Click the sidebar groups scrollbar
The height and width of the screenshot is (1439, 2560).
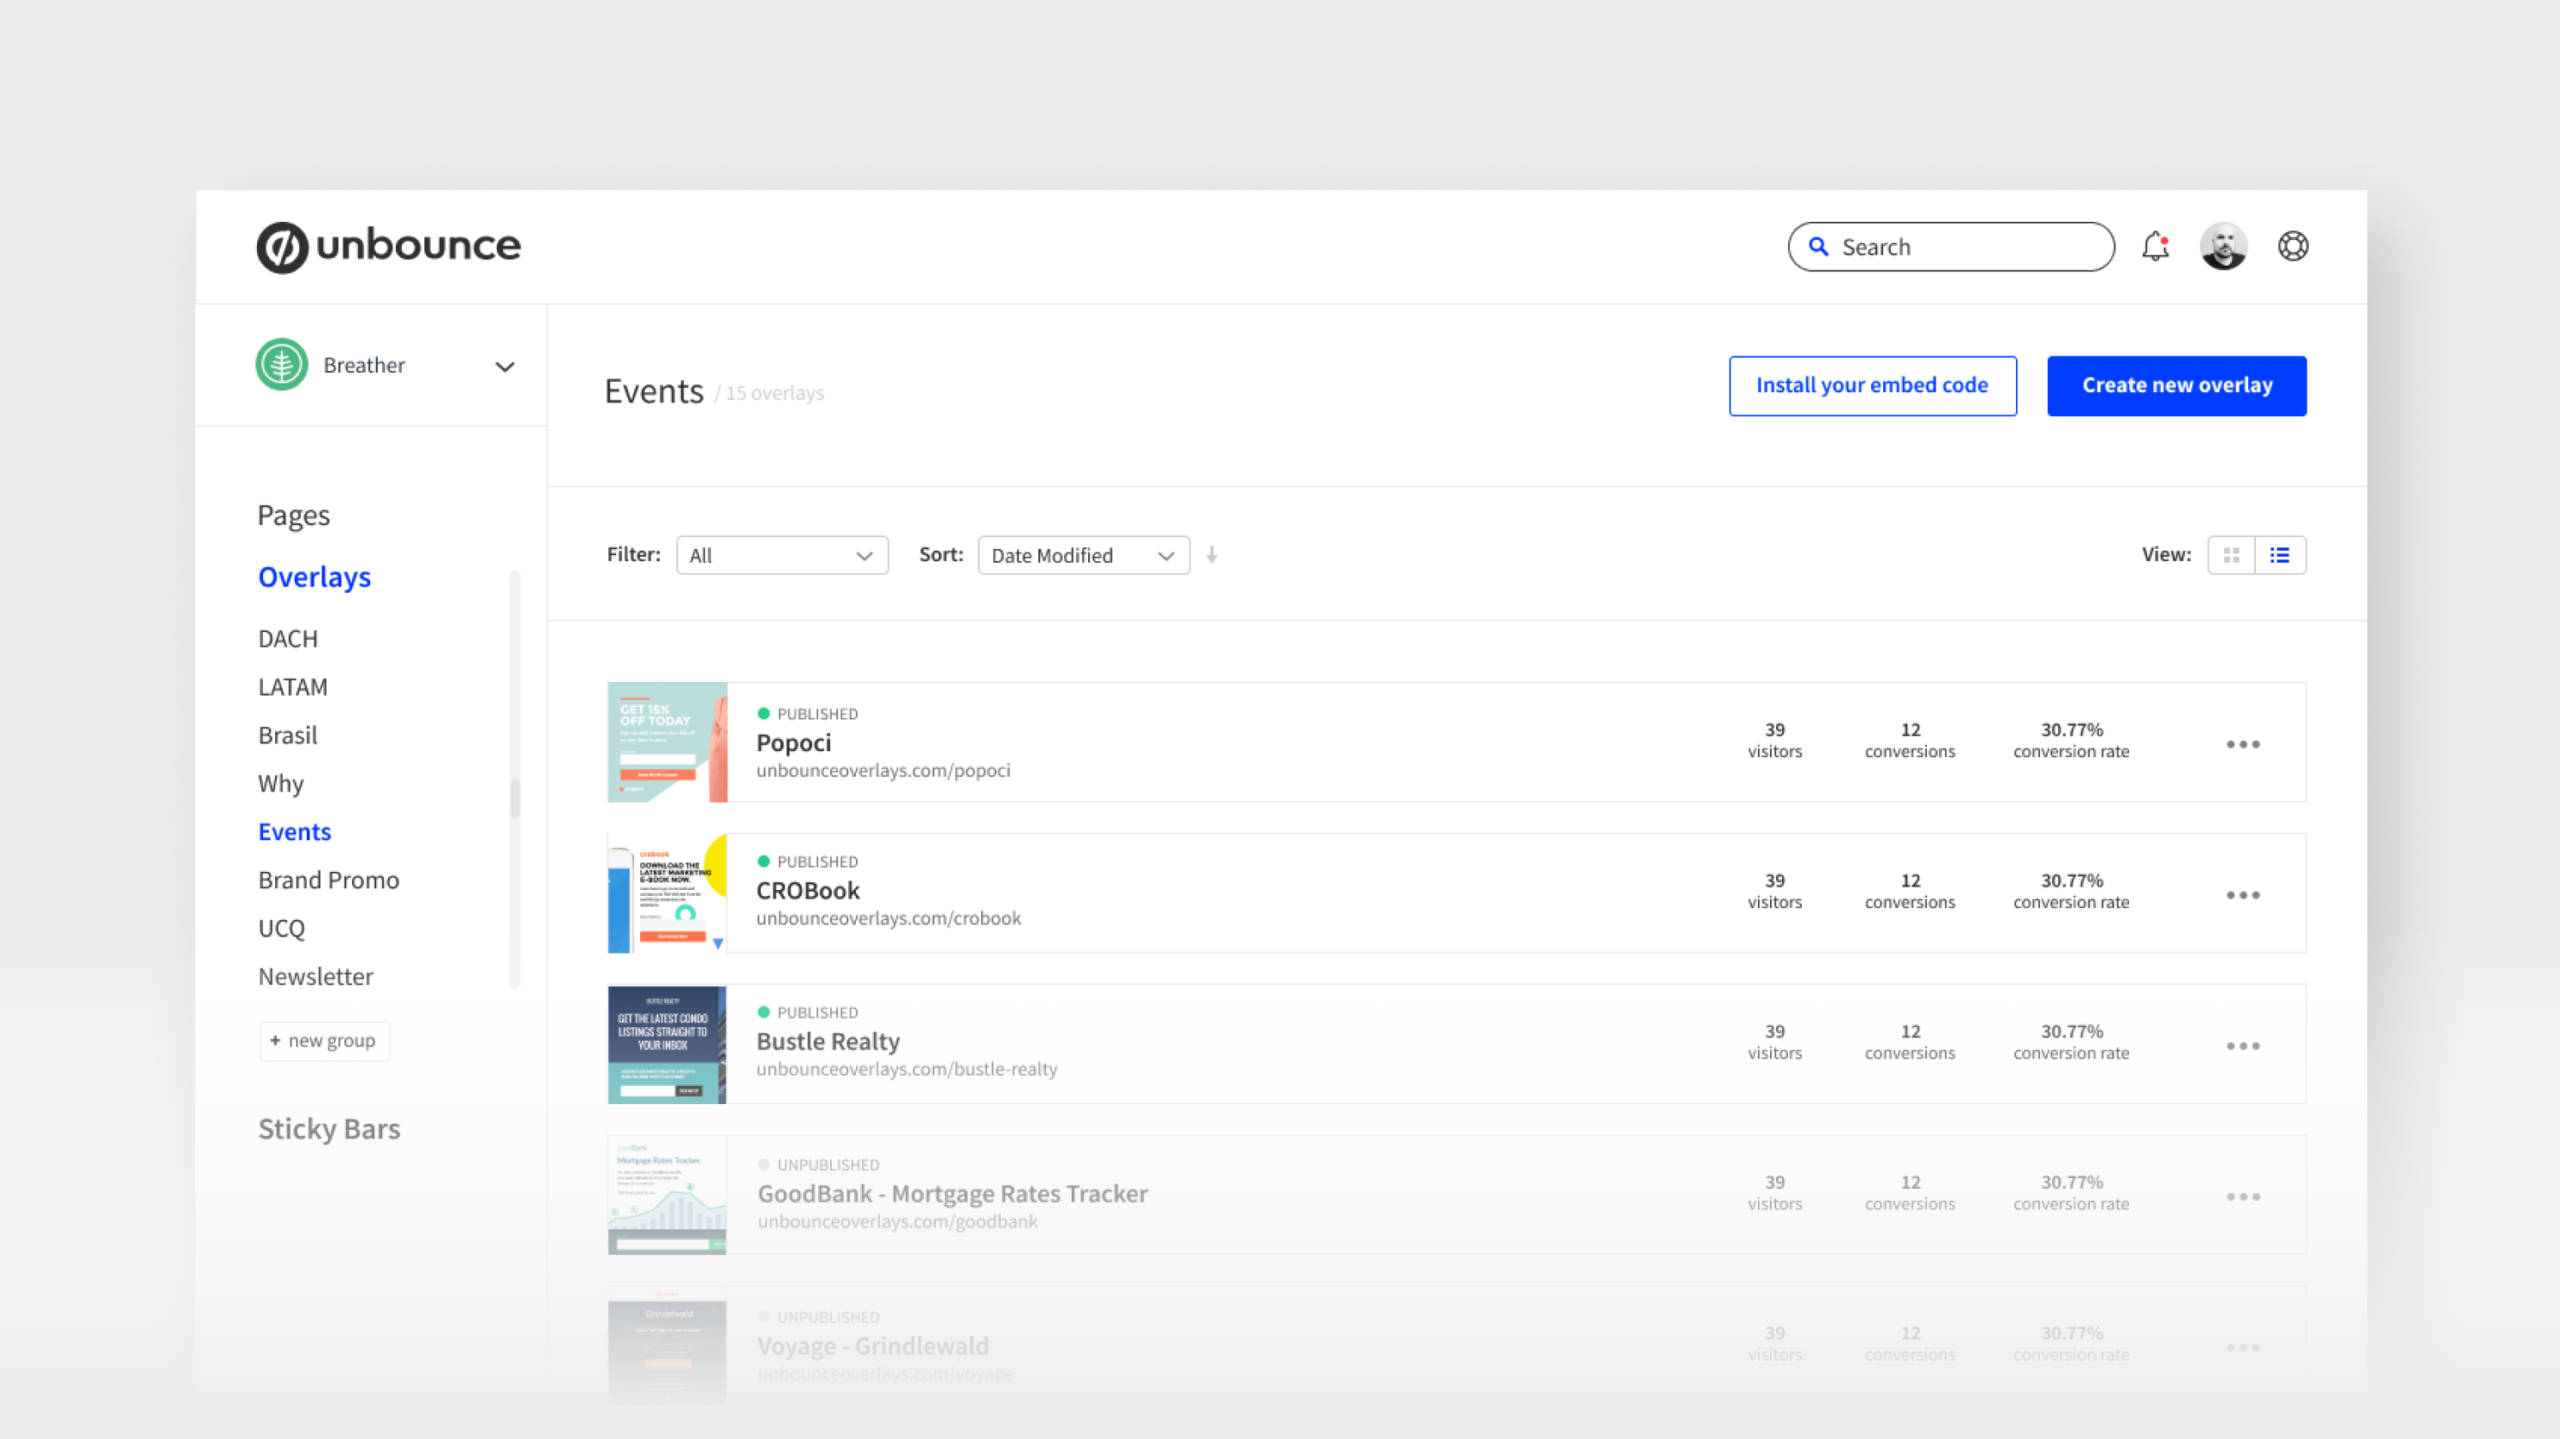pyautogui.click(x=515, y=798)
